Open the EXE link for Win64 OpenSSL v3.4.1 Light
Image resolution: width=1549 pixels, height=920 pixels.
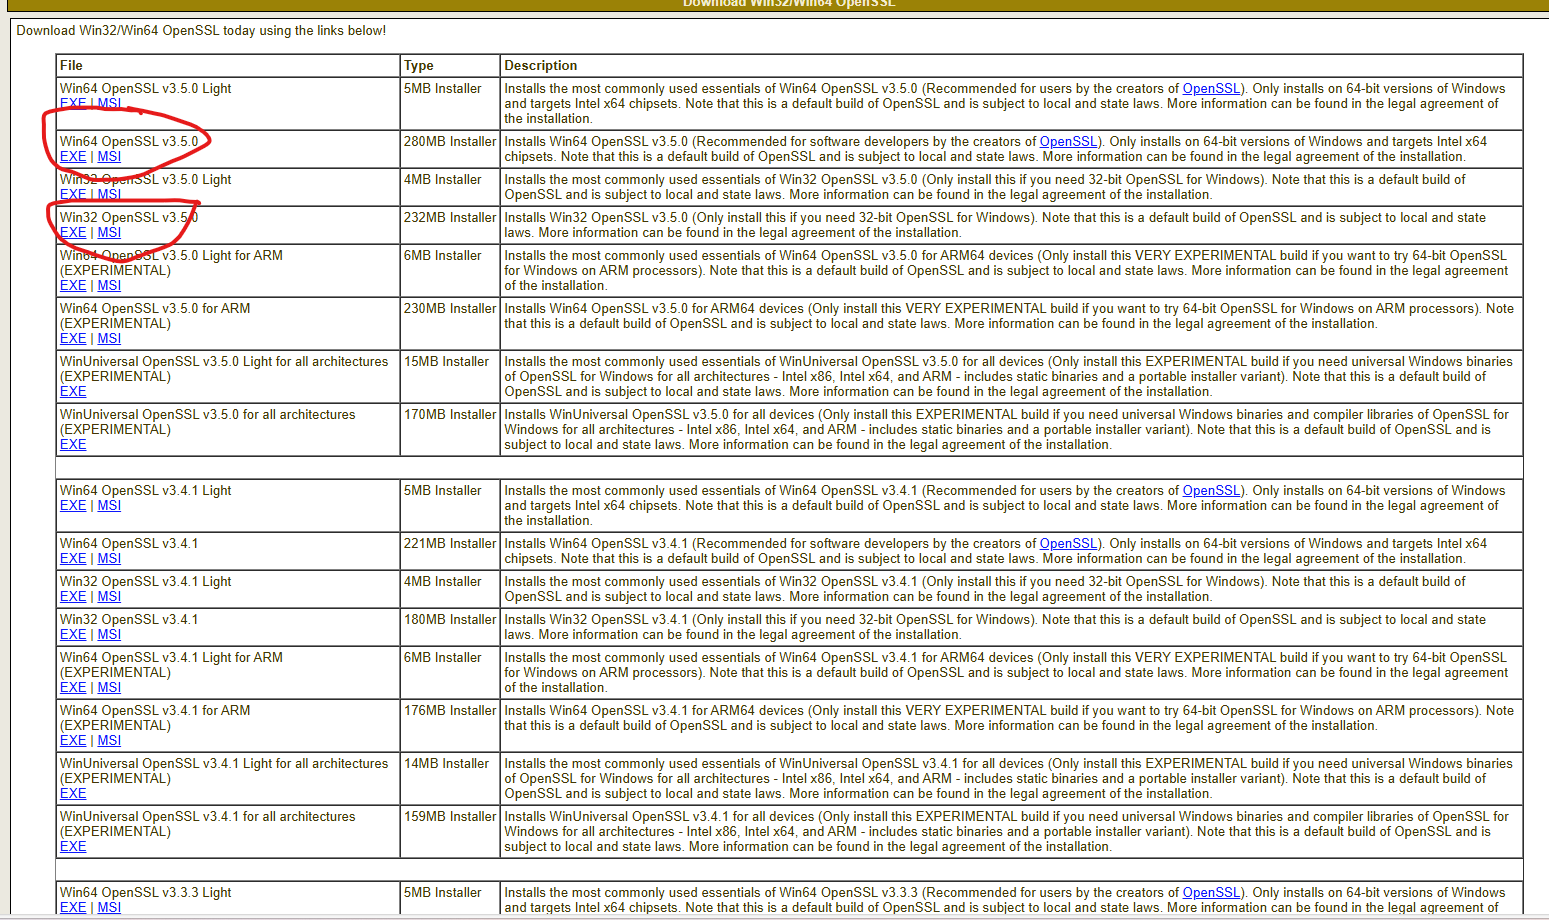[73, 505]
